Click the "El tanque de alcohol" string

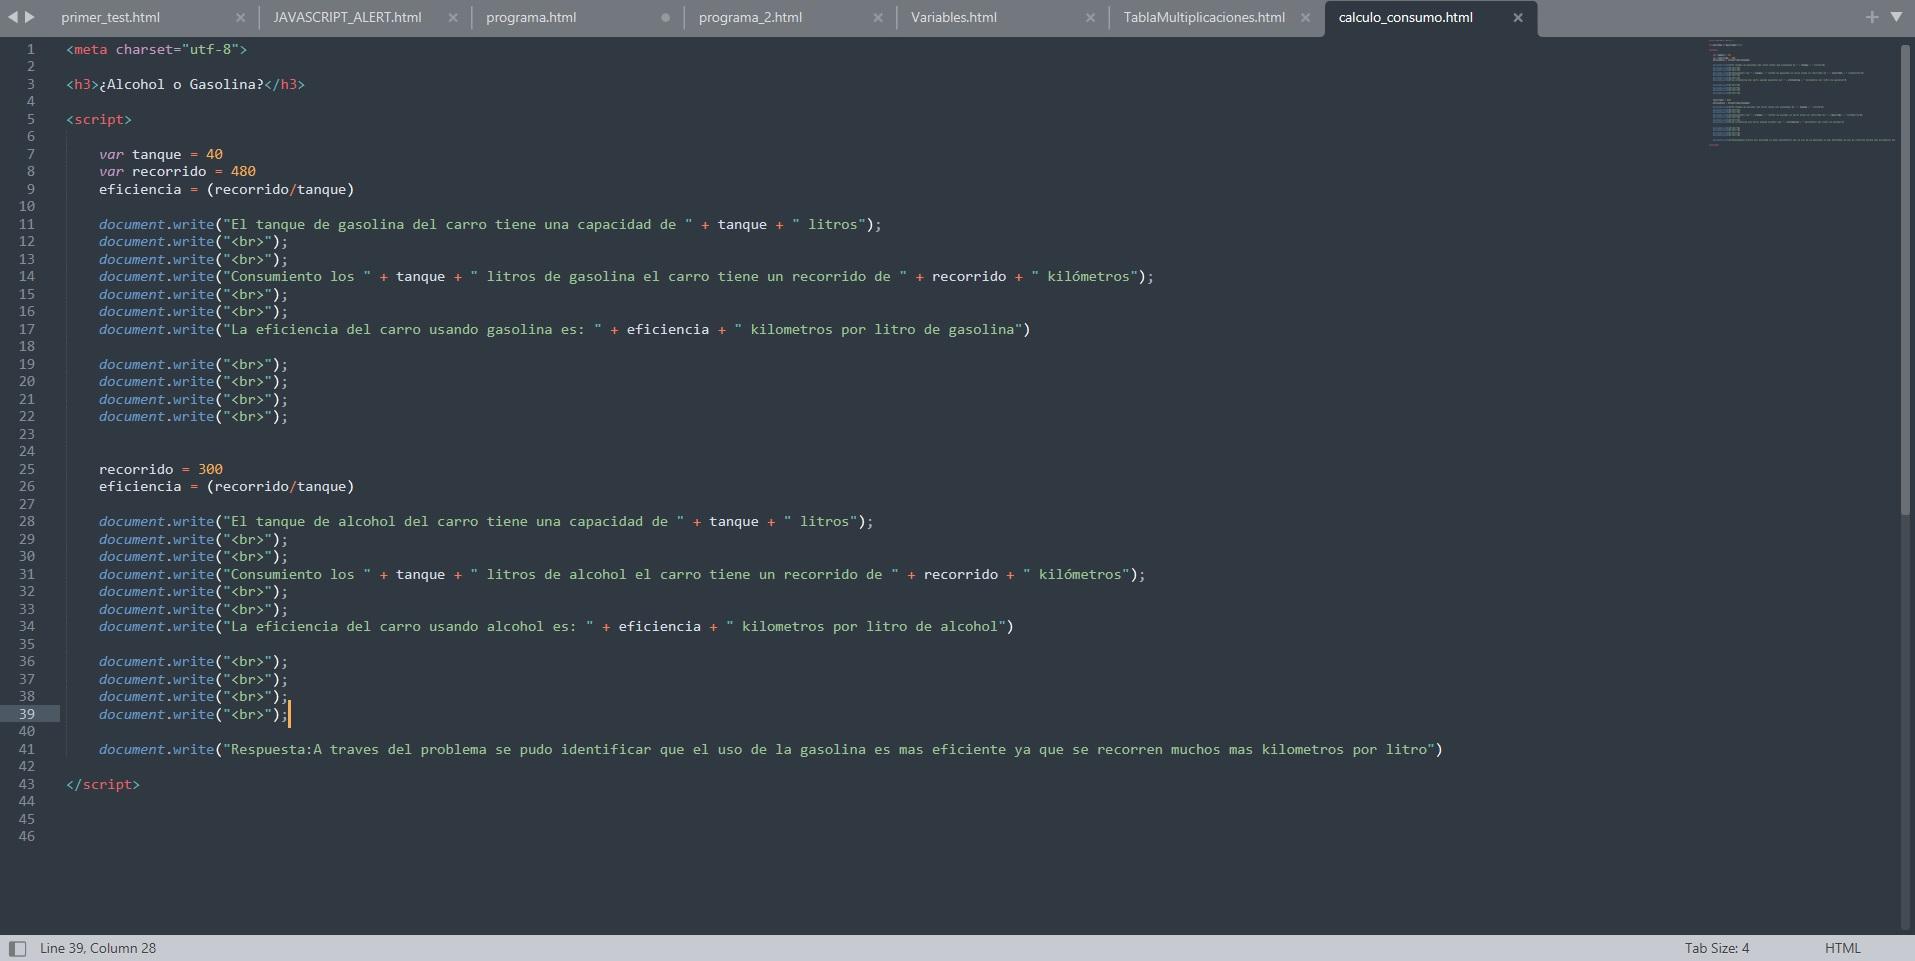(454, 521)
